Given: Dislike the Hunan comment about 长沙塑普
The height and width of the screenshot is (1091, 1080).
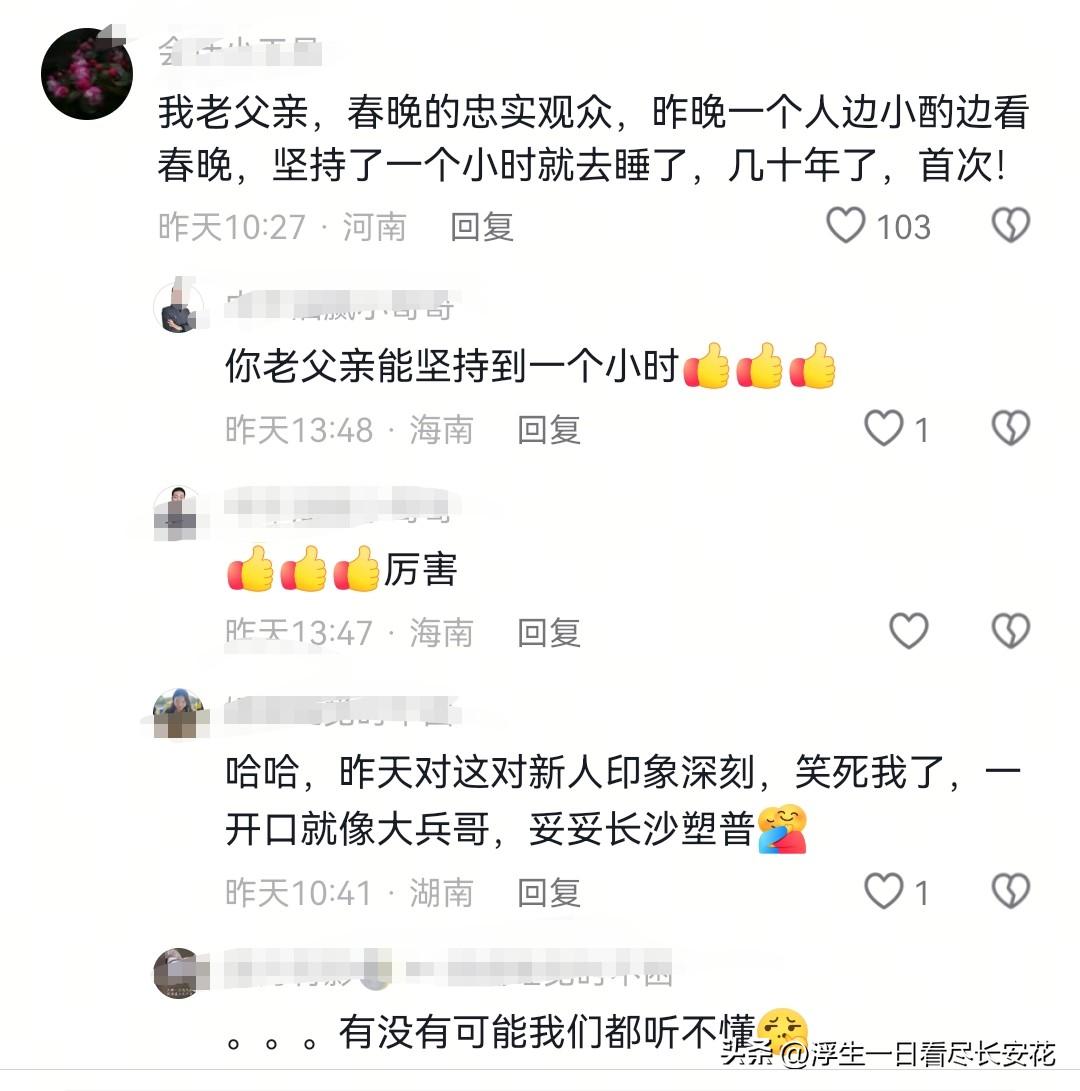Looking at the screenshot, I should point(1010,891).
